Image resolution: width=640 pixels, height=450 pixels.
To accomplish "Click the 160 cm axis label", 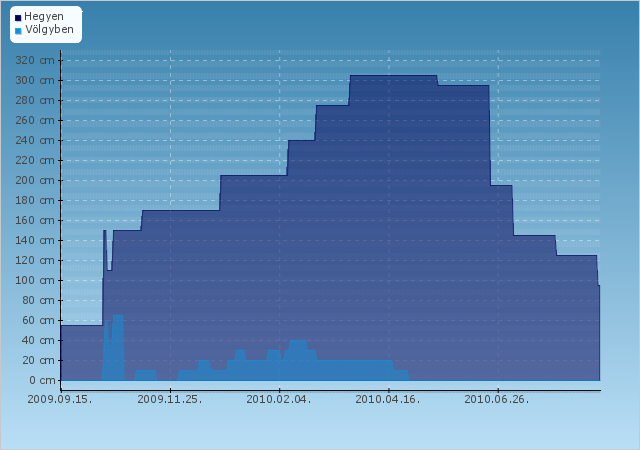I will pos(35,221).
